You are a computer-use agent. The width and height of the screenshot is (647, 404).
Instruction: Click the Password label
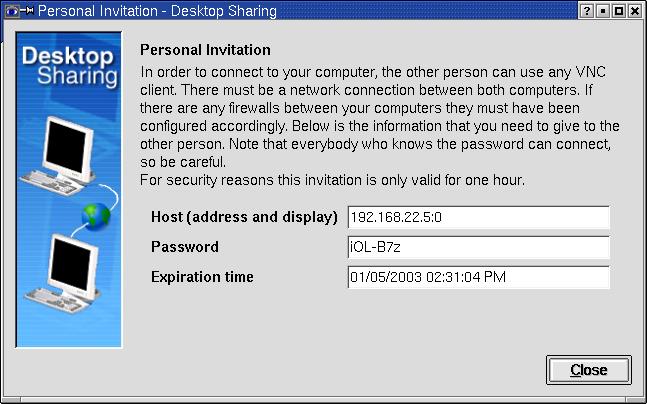click(185, 247)
